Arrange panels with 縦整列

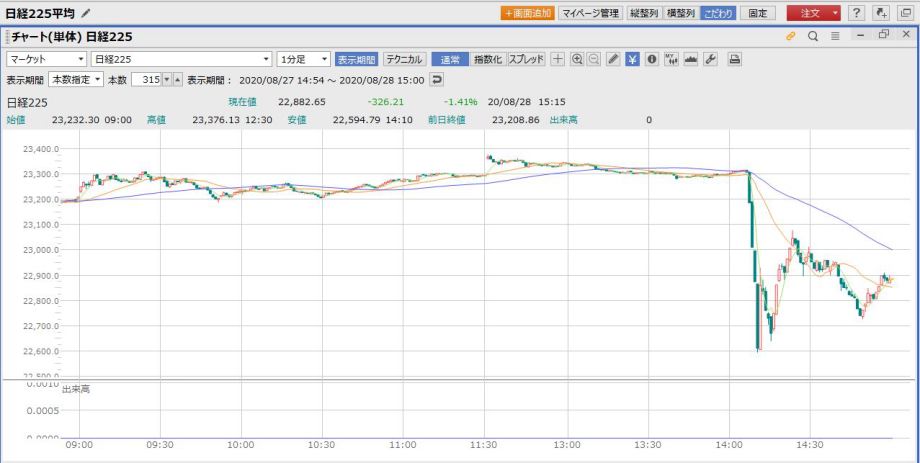(x=644, y=13)
